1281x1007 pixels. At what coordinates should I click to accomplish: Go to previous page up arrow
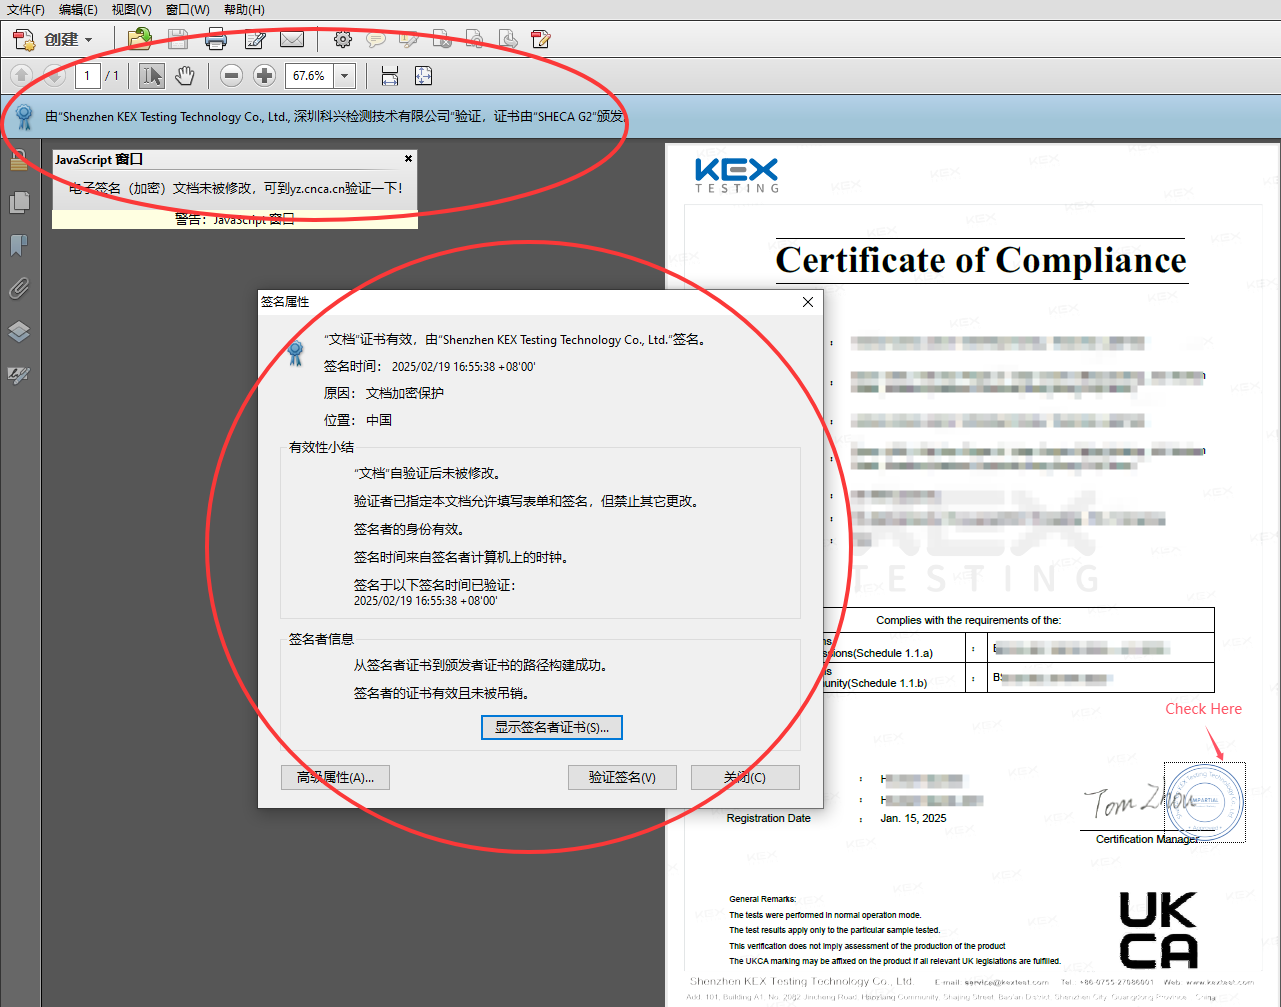tap(22, 76)
